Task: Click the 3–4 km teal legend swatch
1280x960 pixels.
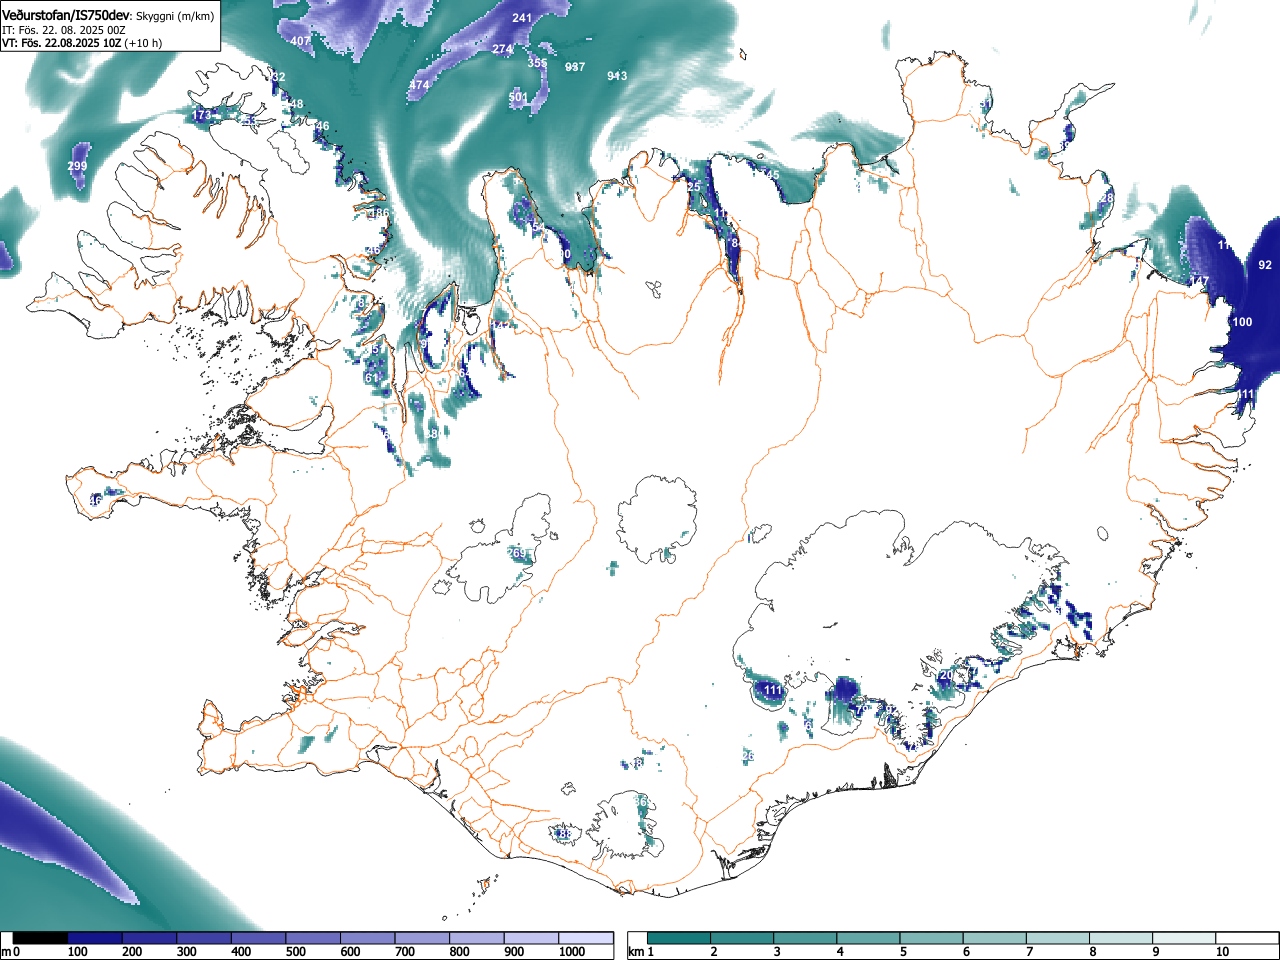Action: coord(806,938)
